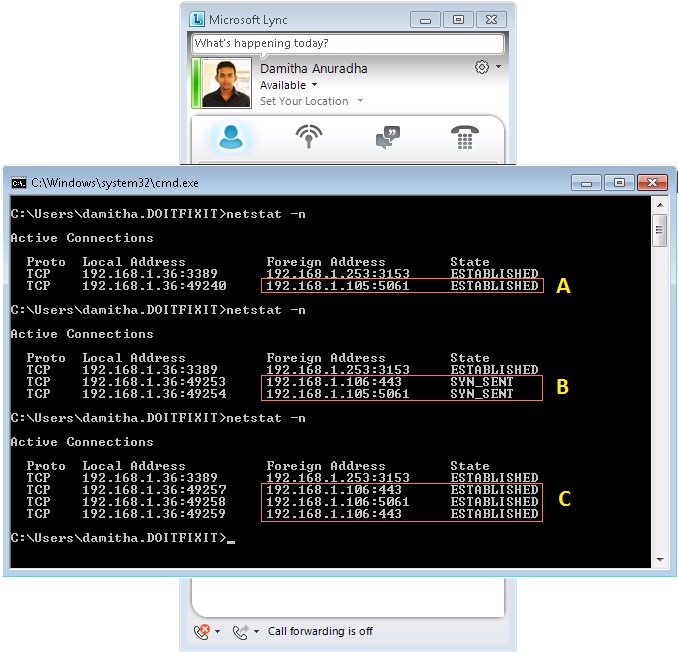Click local address 192.168.1.36:49259
The height and width of the screenshot is (652, 678).
pyautogui.click(x=154, y=514)
